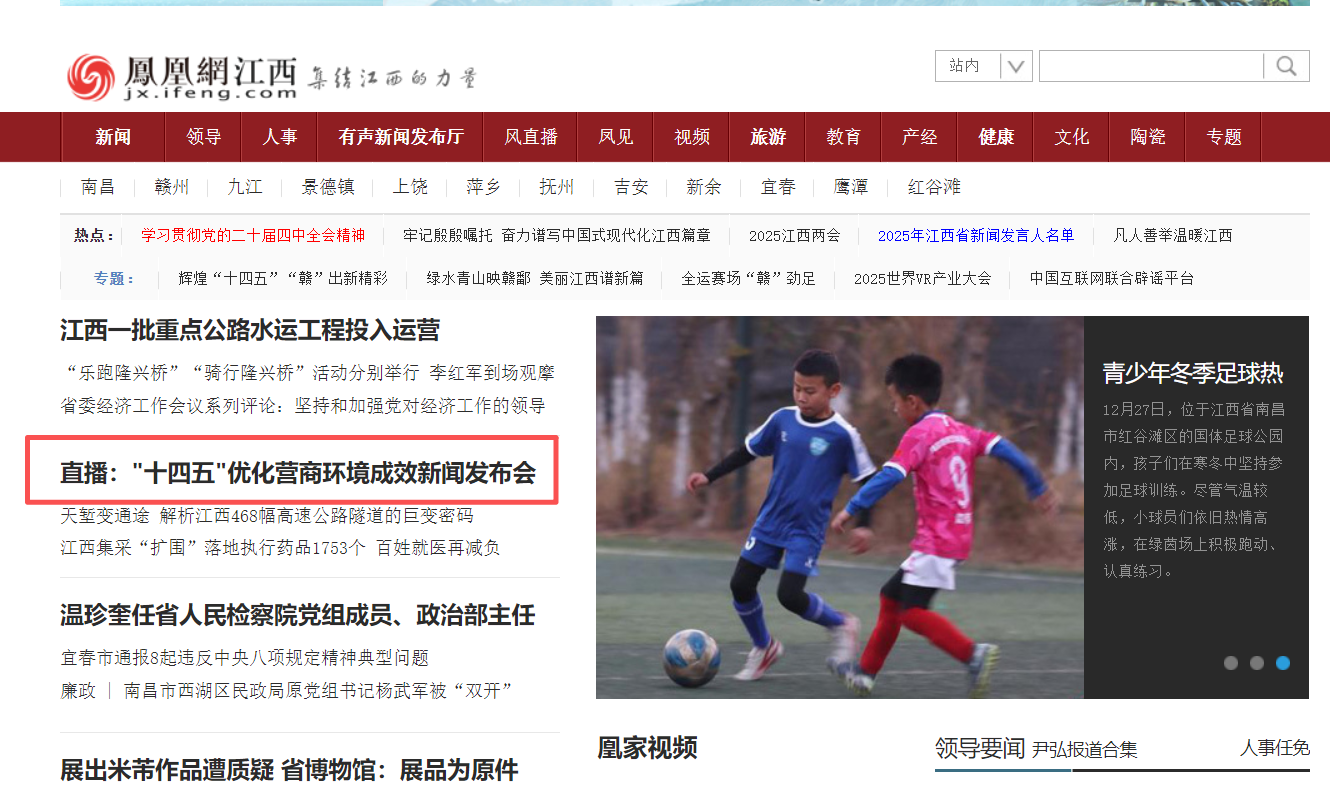Open 尹弘报道合集 link

coord(1085,750)
